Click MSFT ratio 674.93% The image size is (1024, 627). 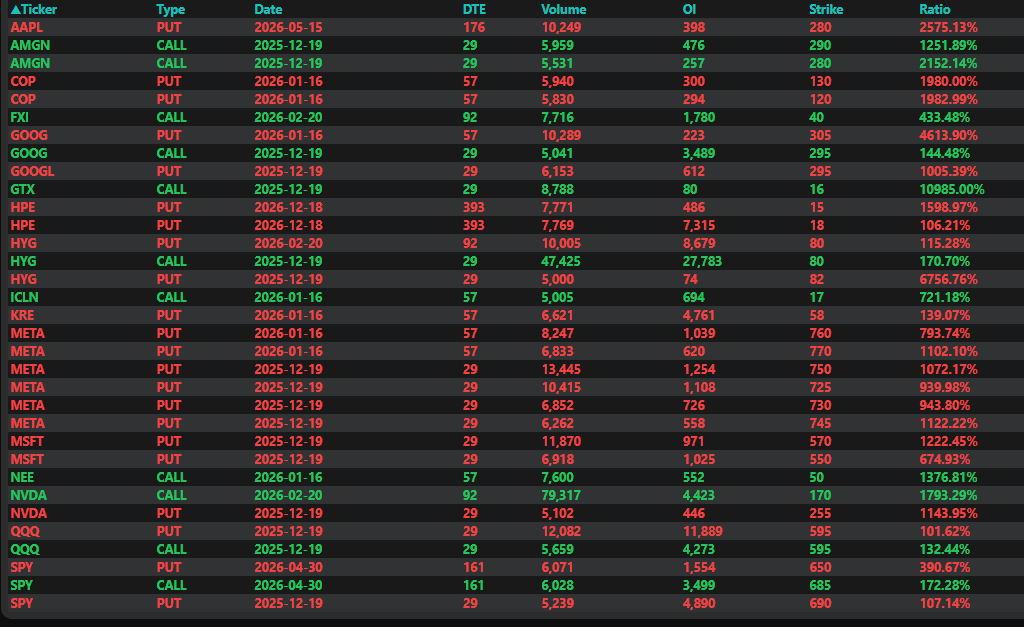[x=944, y=459]
